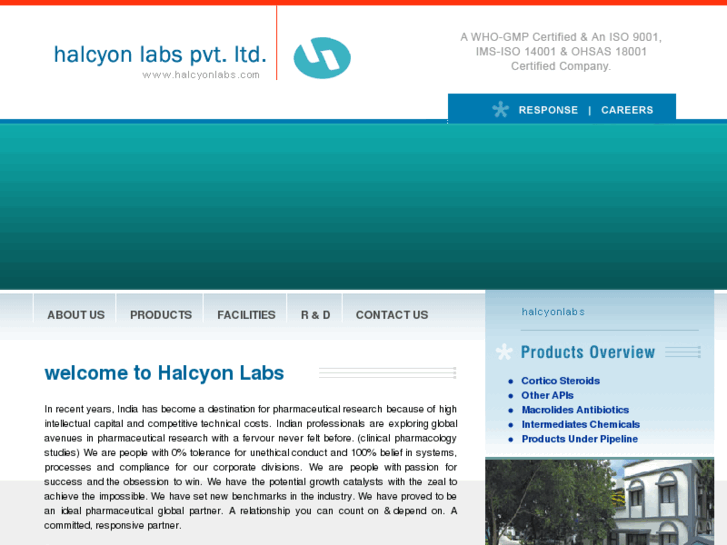Click the www.halcyonlabs.com address text
Viewport: 727px width, 545px height.
[201, 75]
